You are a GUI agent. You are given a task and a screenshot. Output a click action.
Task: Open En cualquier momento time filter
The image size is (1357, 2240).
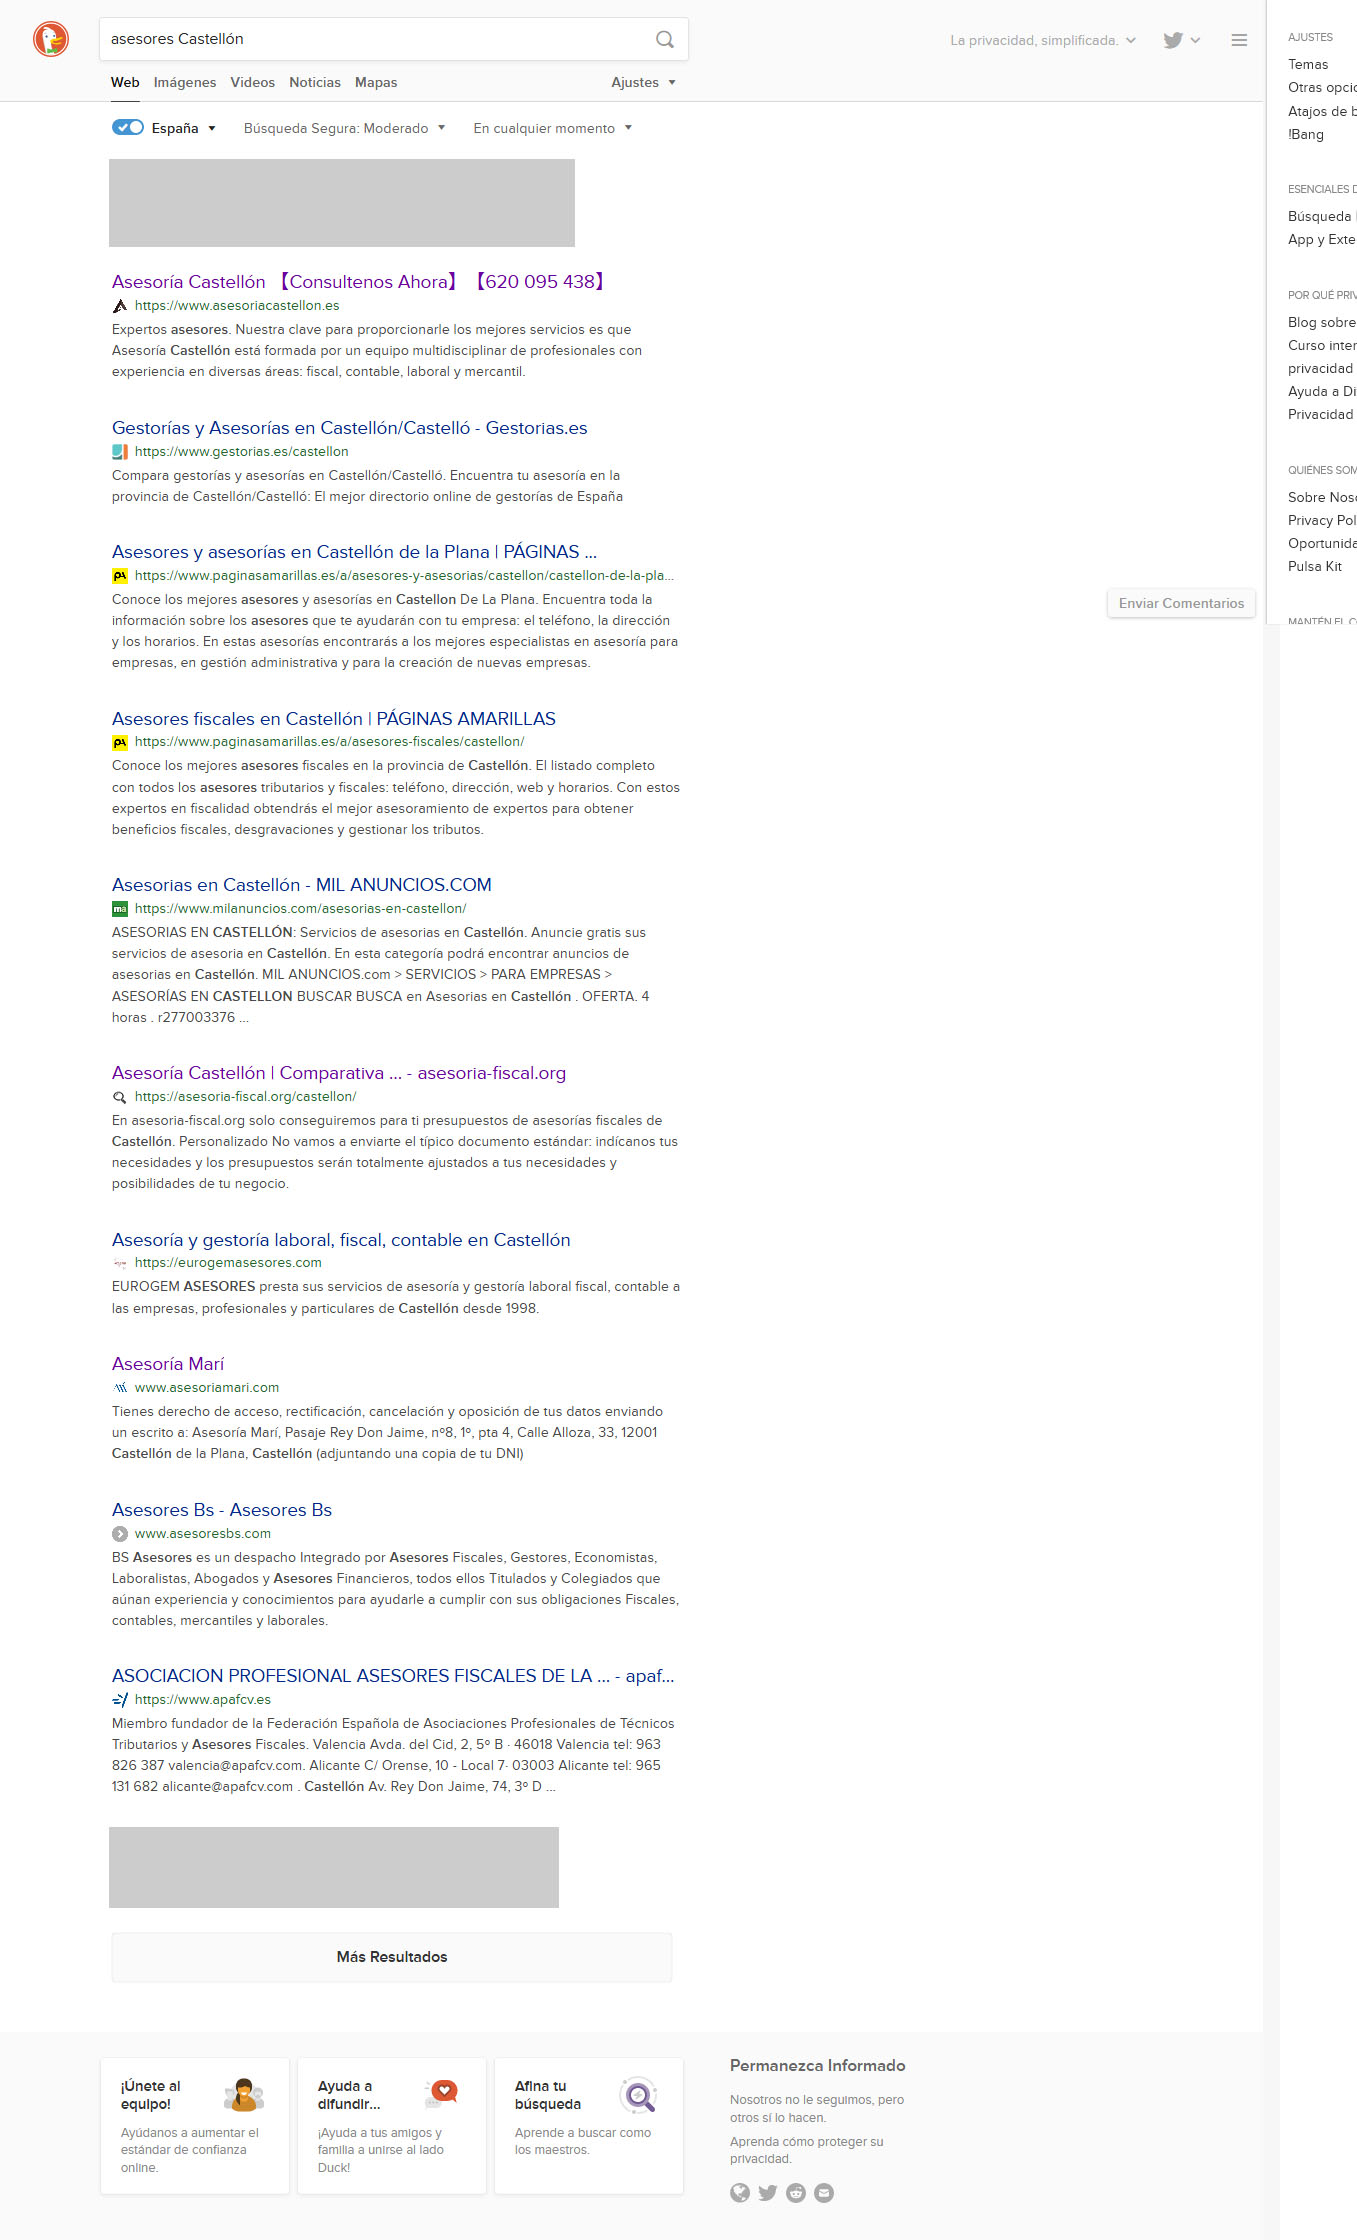[552, 128]
